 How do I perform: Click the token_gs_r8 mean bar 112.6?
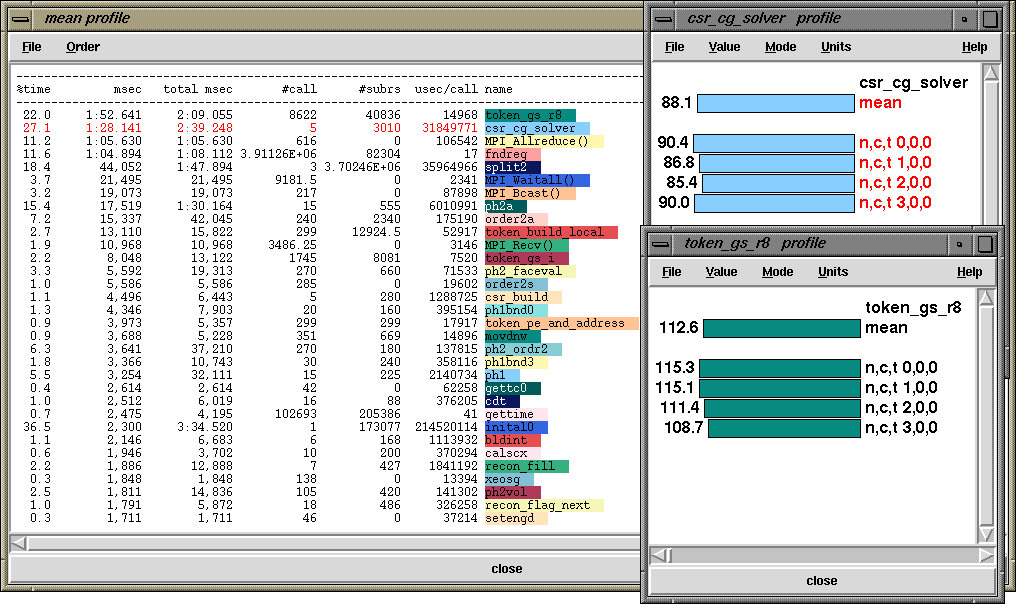pyautogui.click(x=782, y=328)
